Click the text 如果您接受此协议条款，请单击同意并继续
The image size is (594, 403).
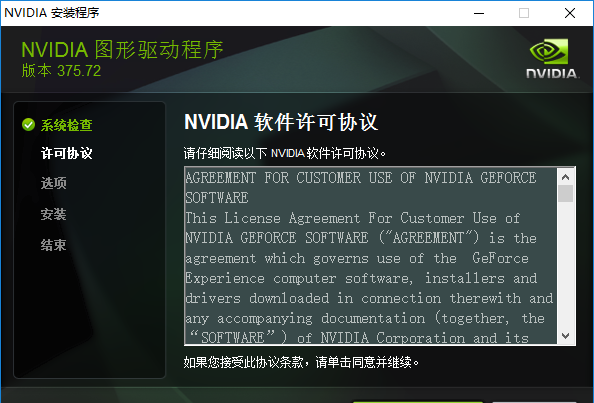pos(302,362)
